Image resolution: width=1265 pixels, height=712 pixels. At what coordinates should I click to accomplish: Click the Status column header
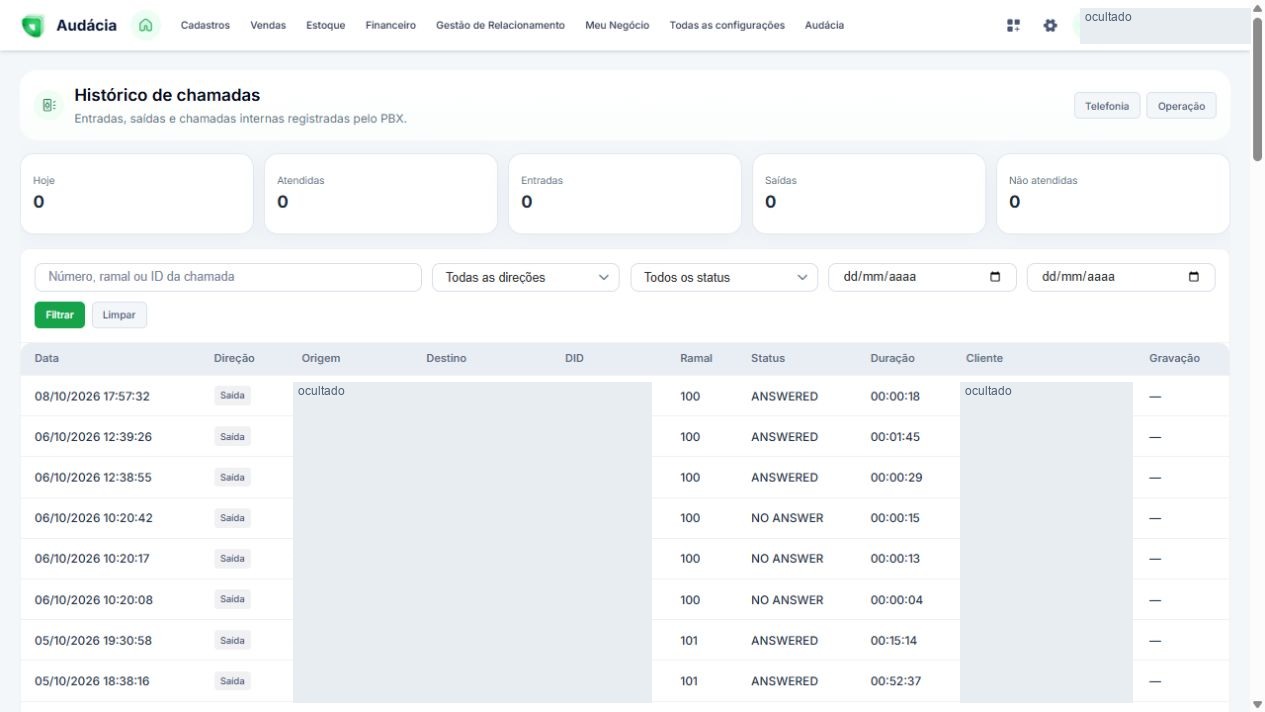point(768,358)
